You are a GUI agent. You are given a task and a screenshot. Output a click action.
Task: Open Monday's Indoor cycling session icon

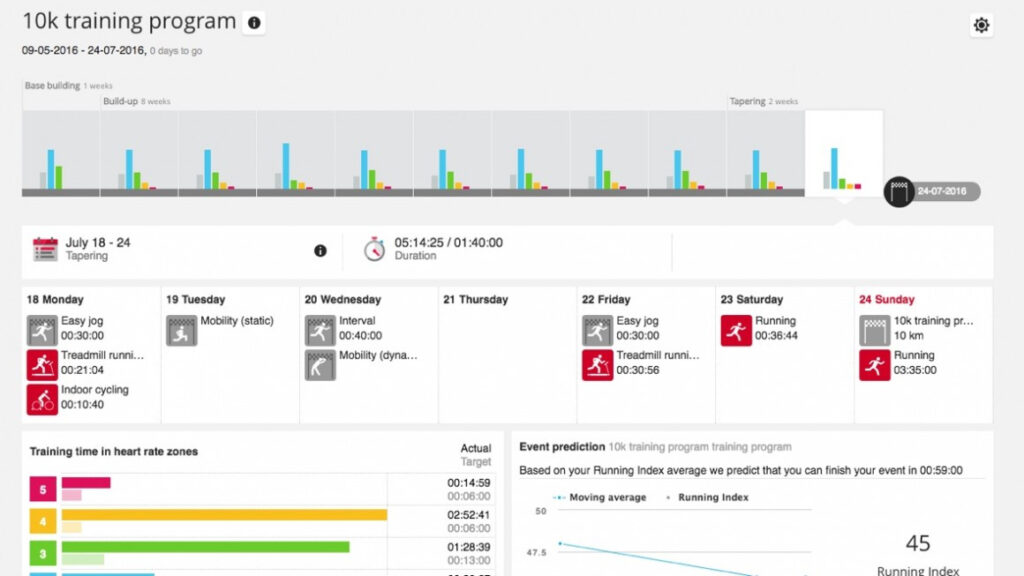(x=42, y=399)
